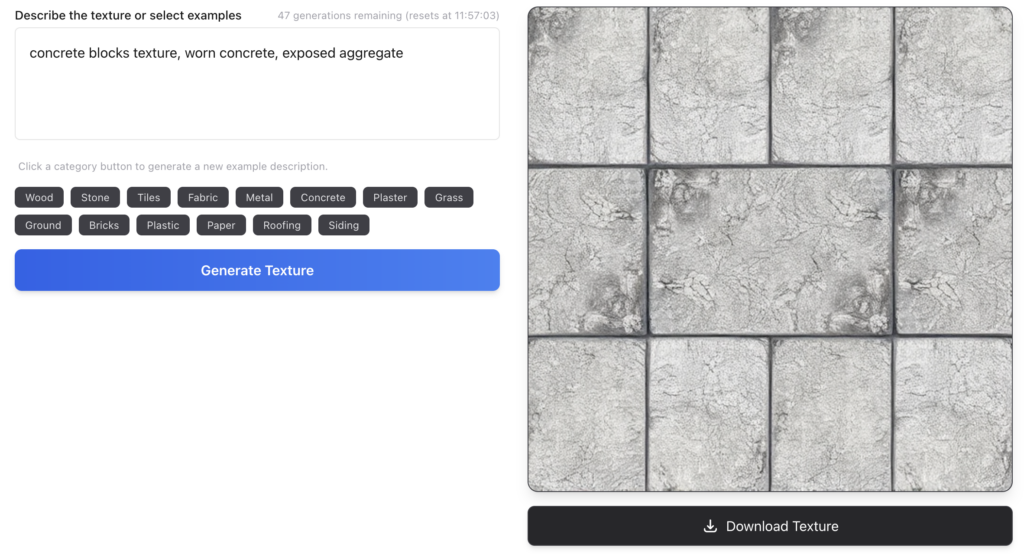Pick the Tiles category
The image size is (1024, 554).
pos(149,197)
